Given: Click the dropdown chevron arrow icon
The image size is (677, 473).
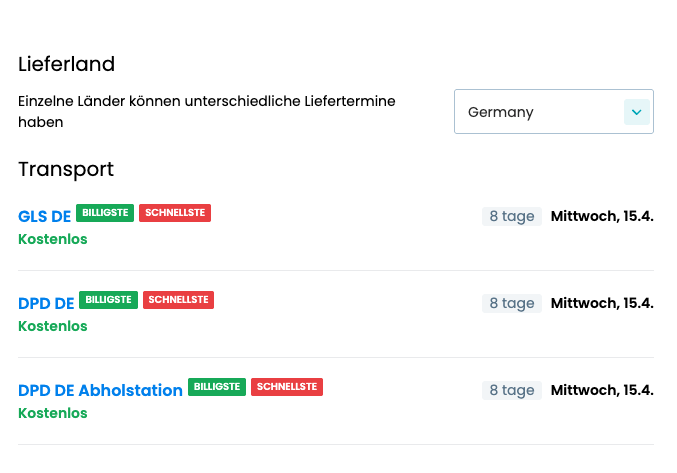Looking at the screenshot, I should click(636, 112).
